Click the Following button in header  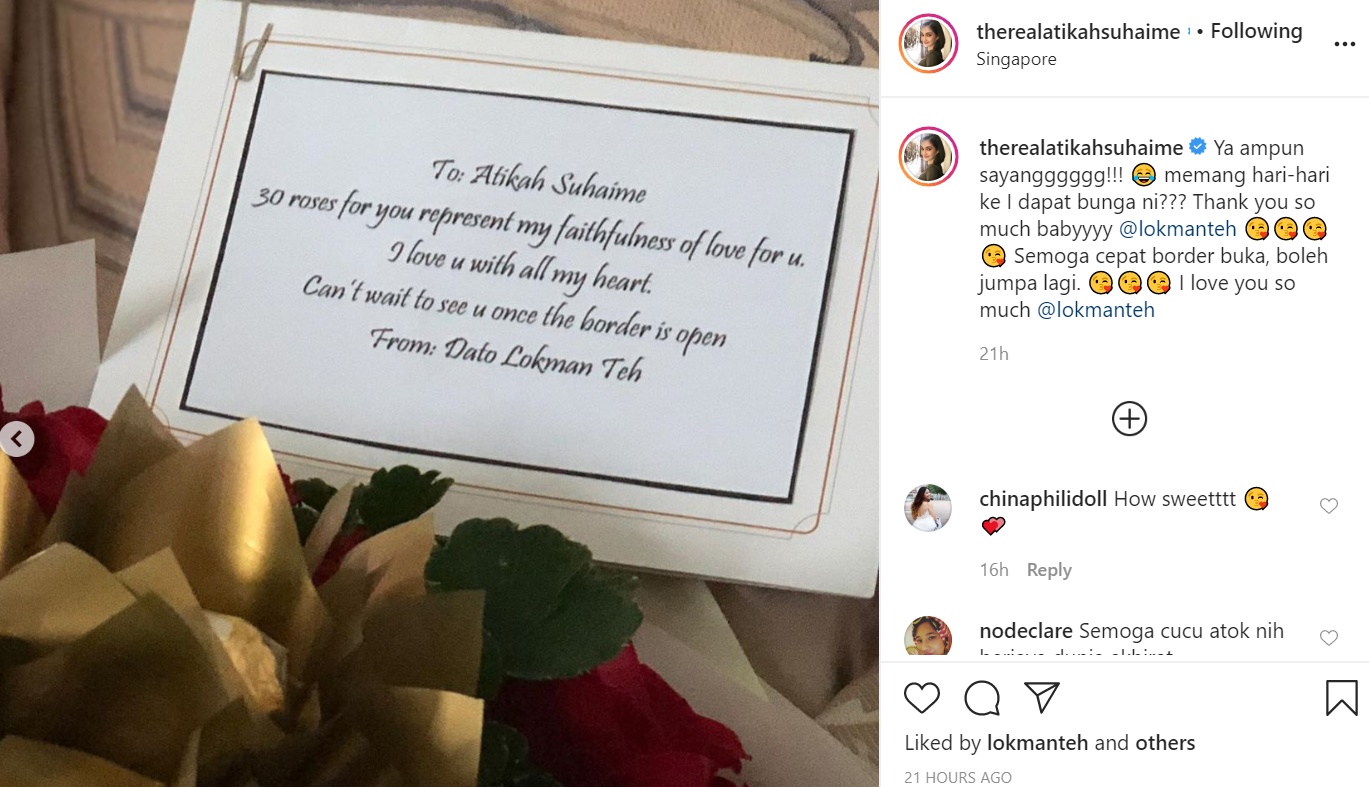(x=1256, y=31)
